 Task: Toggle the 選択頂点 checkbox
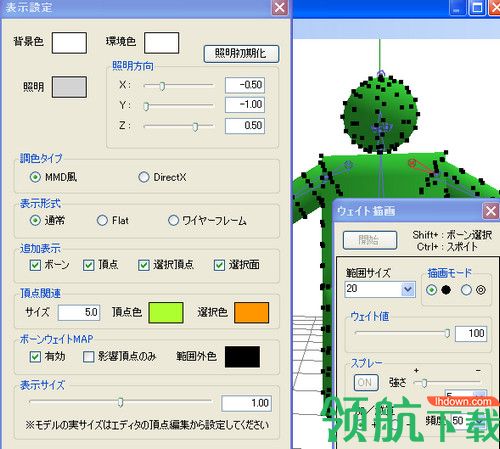[144, 265]
